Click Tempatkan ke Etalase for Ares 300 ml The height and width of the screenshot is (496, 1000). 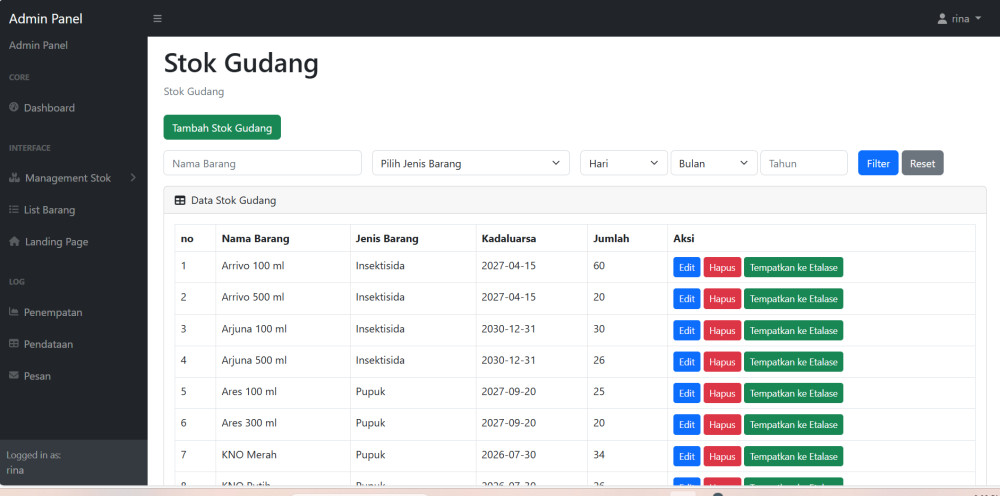793,424
